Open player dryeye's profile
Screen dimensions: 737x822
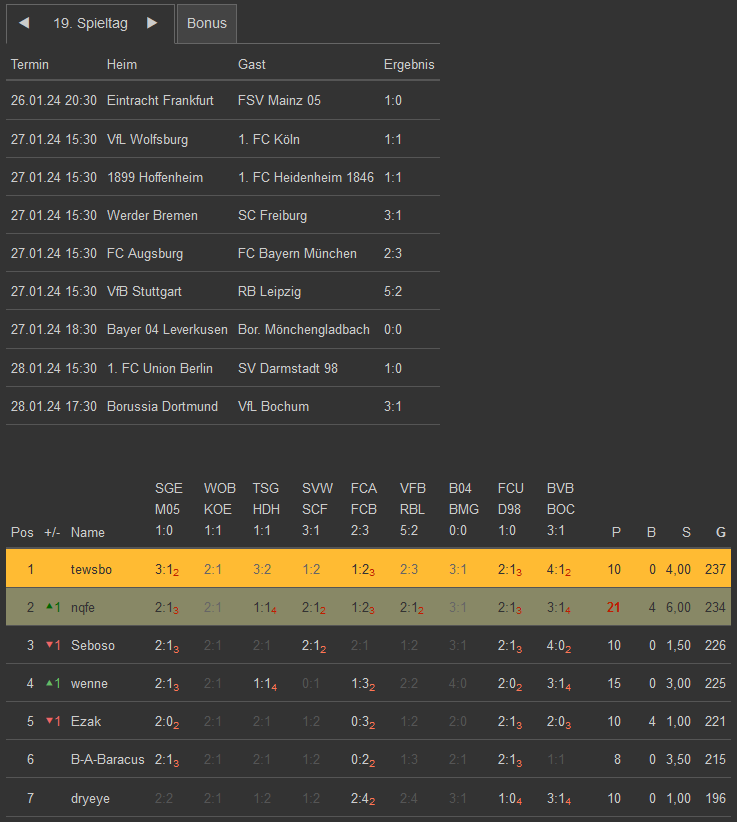pyautogui.click(x=91, y=797)
